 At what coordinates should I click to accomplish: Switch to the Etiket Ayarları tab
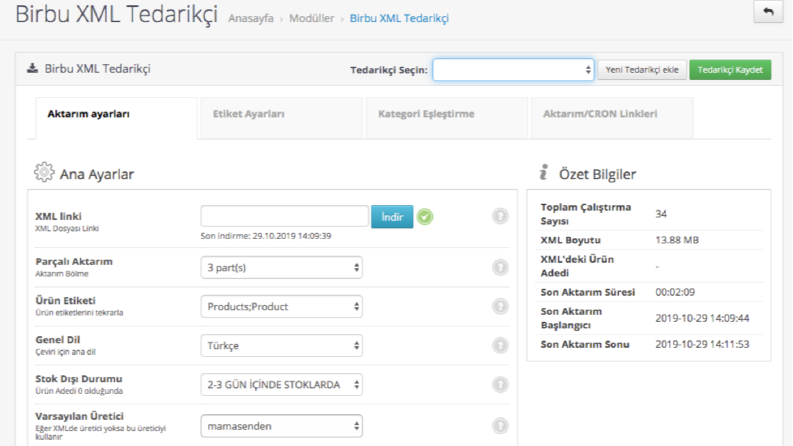(281, 117)
